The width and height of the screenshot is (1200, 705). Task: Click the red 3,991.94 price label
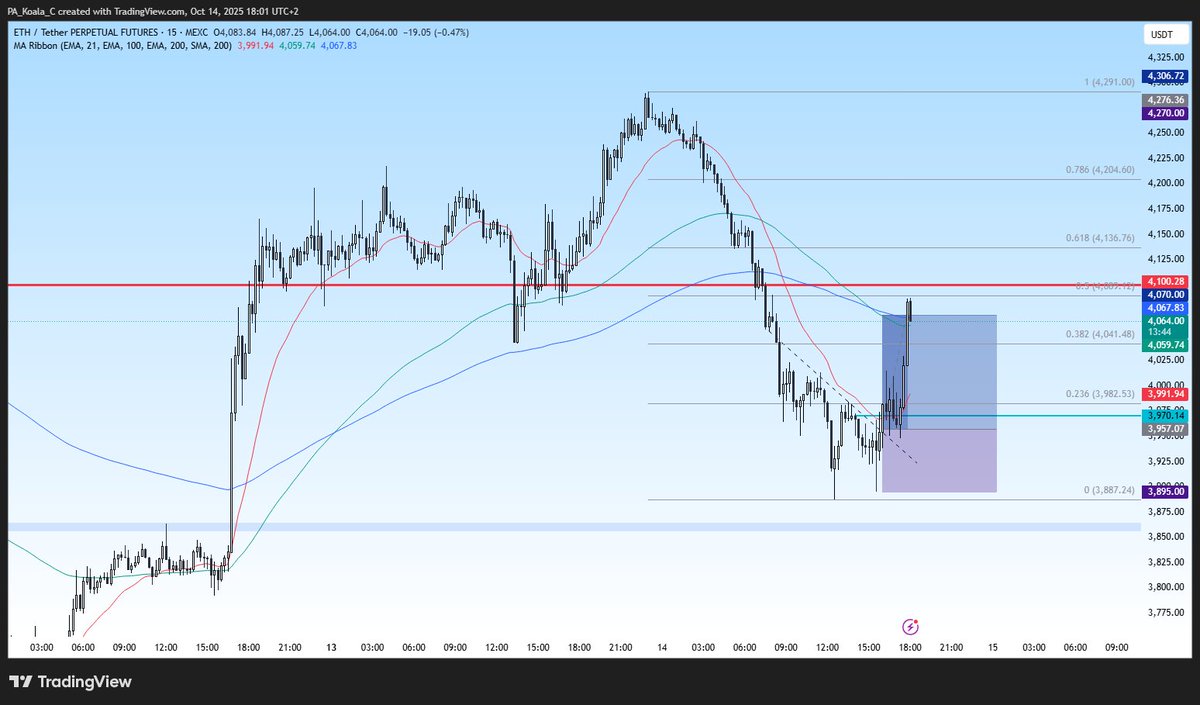click(x=1166, y=394)
